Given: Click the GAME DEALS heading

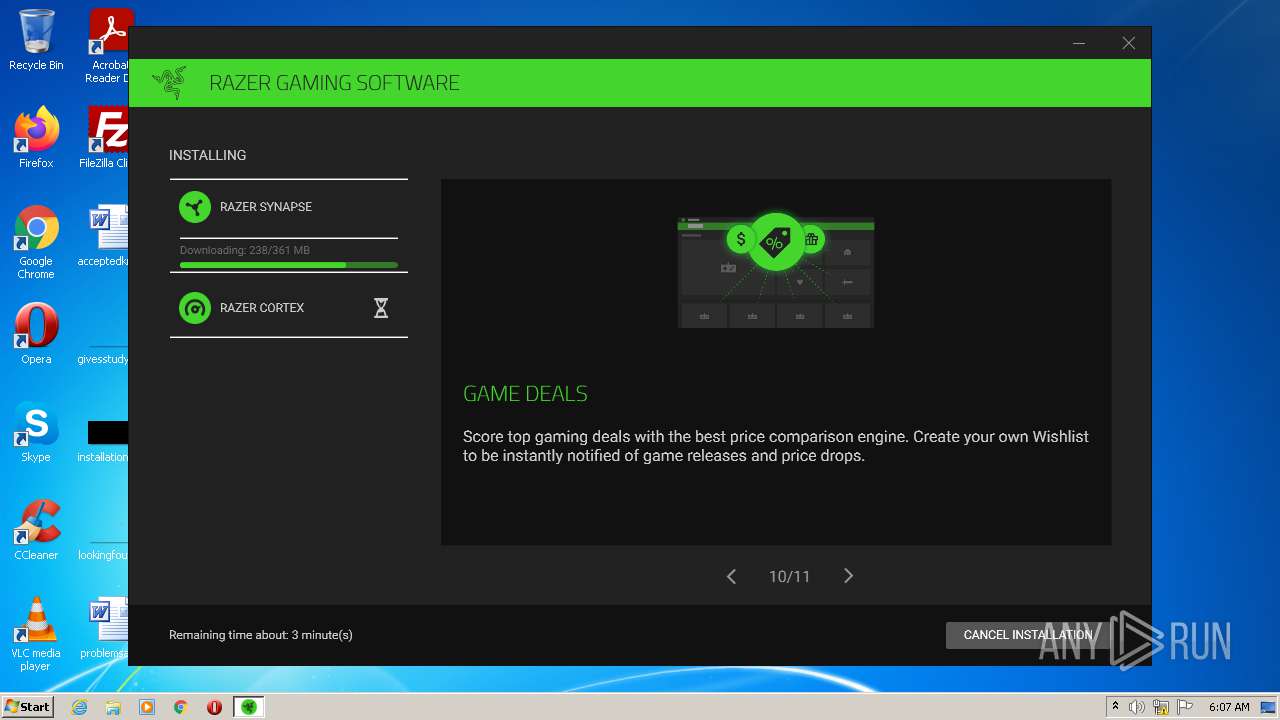Looking at the screenshot, I should point(525,394).
